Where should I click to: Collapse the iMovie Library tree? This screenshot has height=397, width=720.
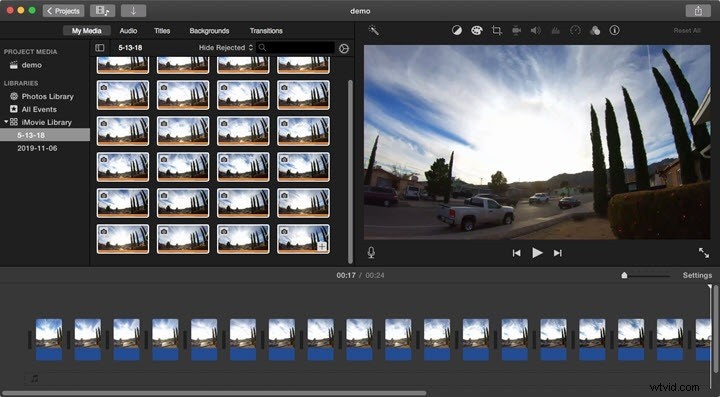point(6,122)
